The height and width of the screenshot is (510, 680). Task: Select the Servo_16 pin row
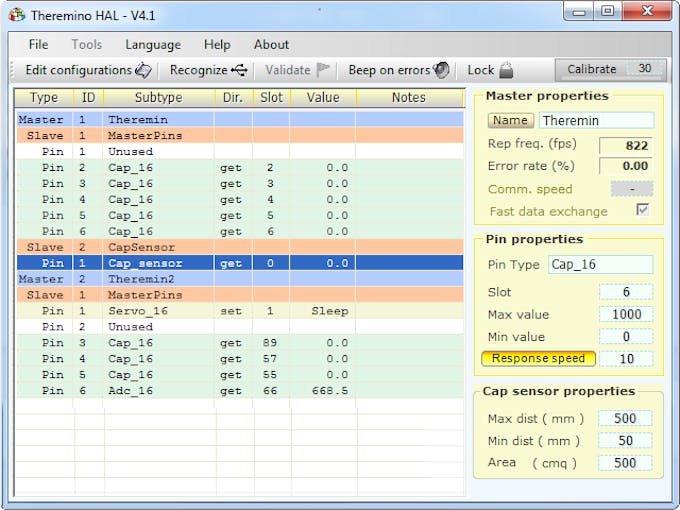pos(240,311)
